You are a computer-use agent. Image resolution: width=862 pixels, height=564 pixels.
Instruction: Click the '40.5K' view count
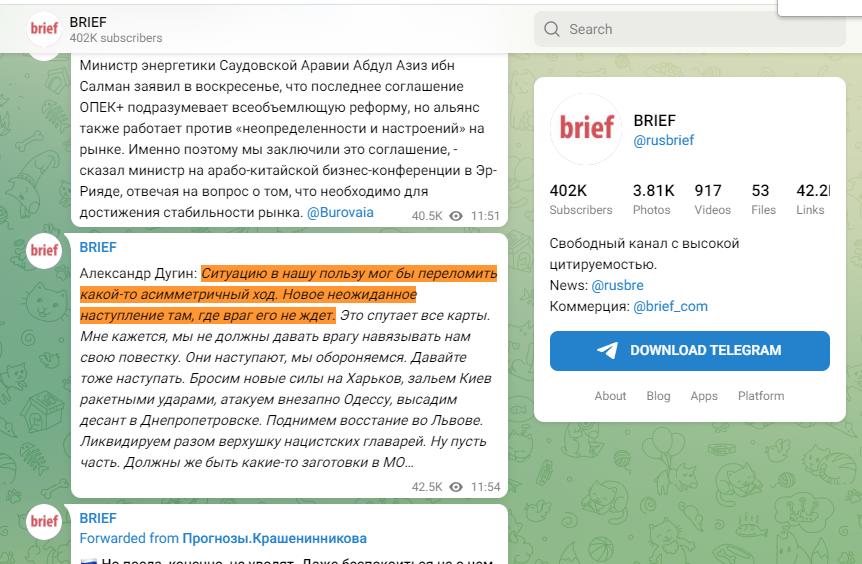427,216
